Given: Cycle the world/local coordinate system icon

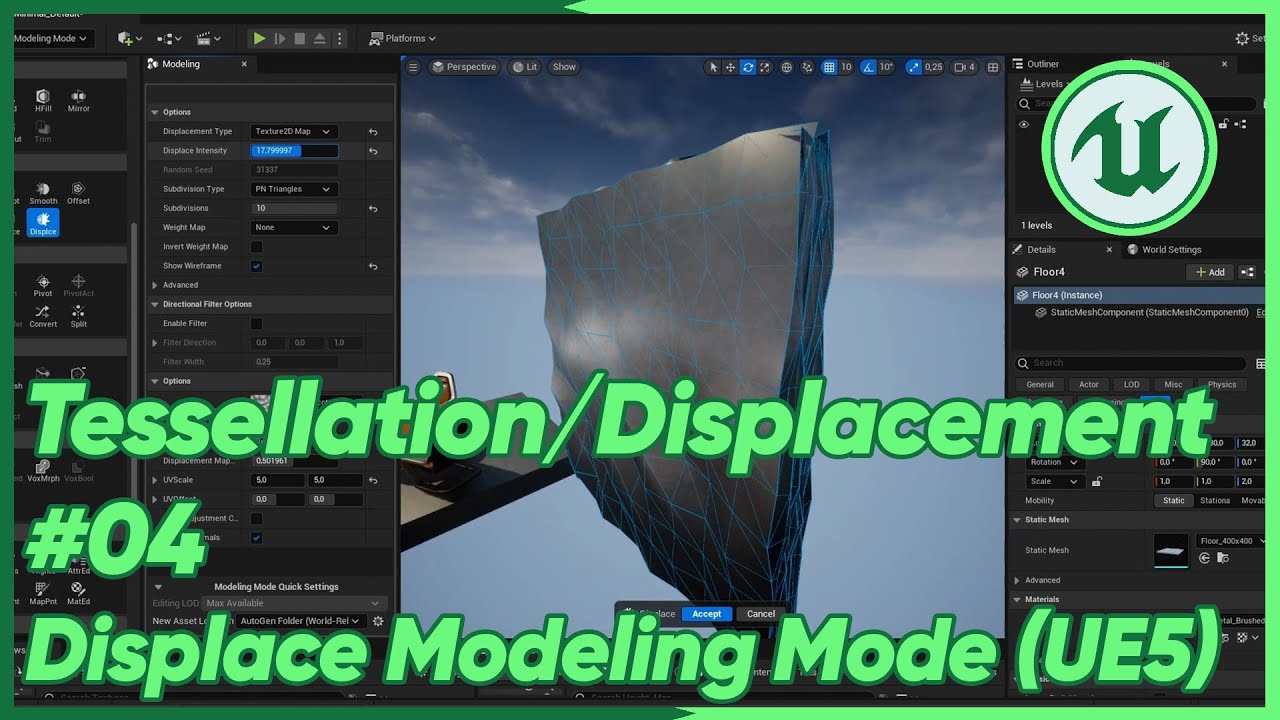Looking at the screenshot, I should [x=787, y=67].
